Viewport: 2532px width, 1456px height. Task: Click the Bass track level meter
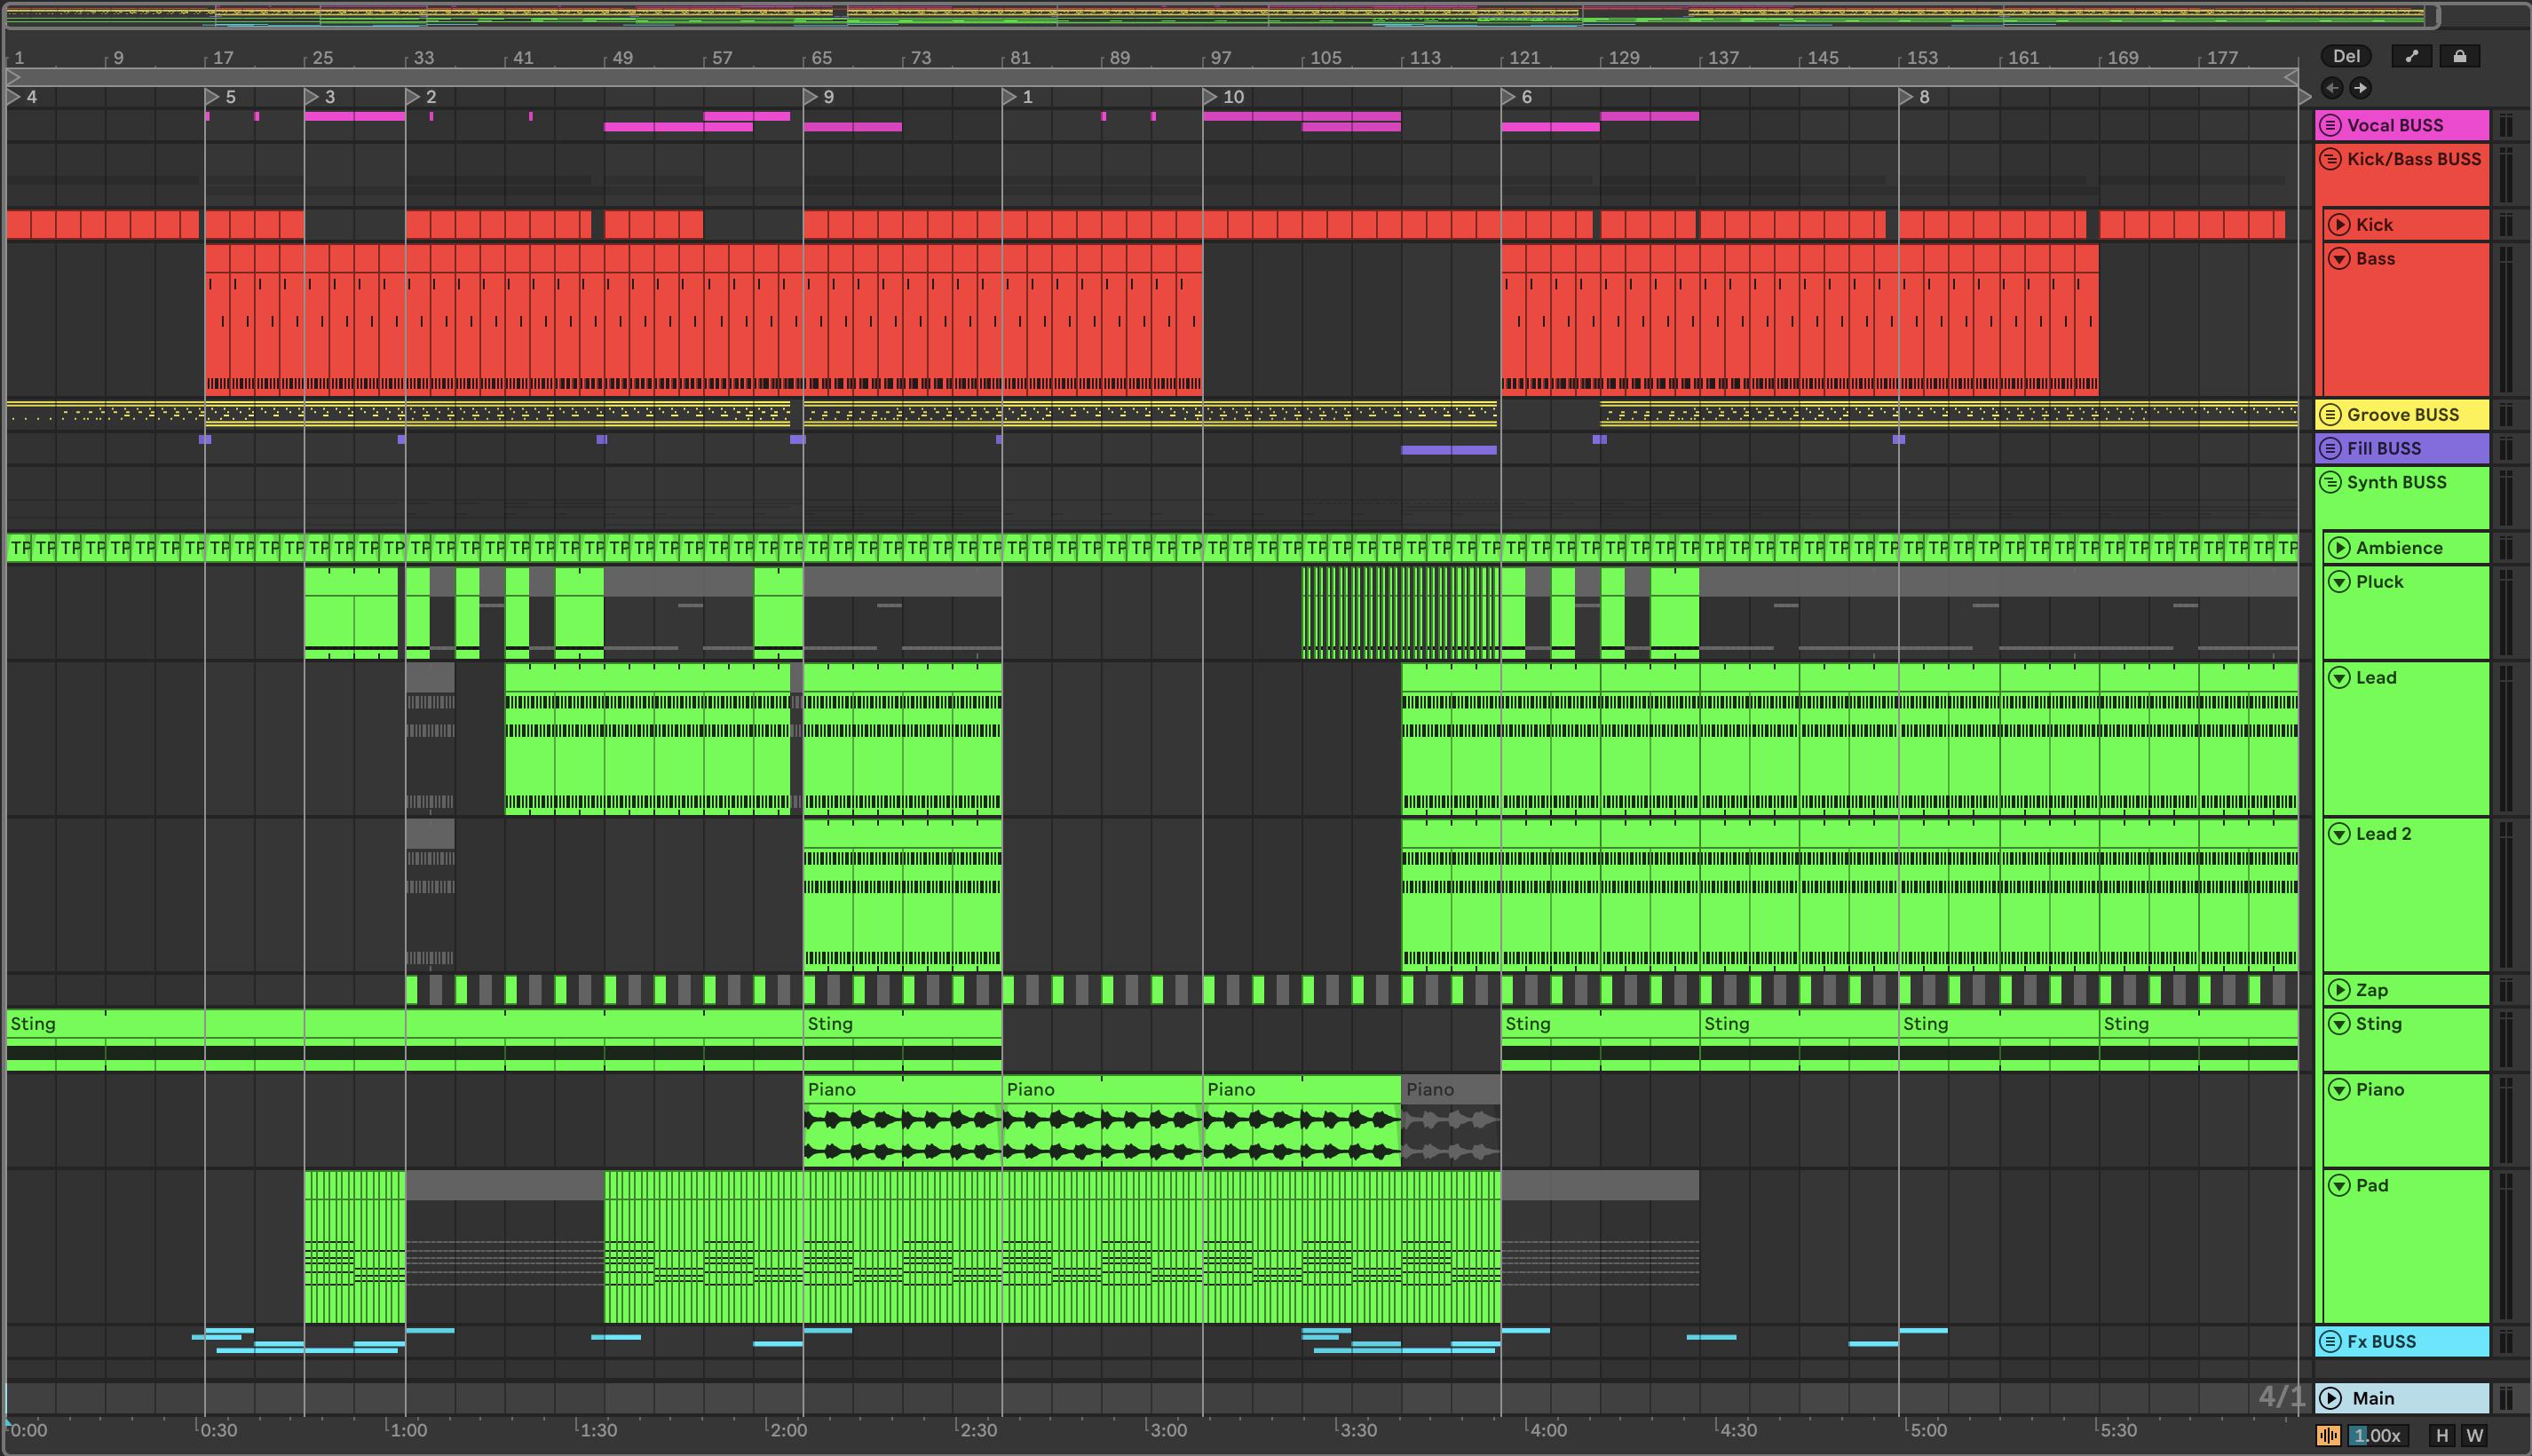pyautogui.click(x=2505, y=319)
